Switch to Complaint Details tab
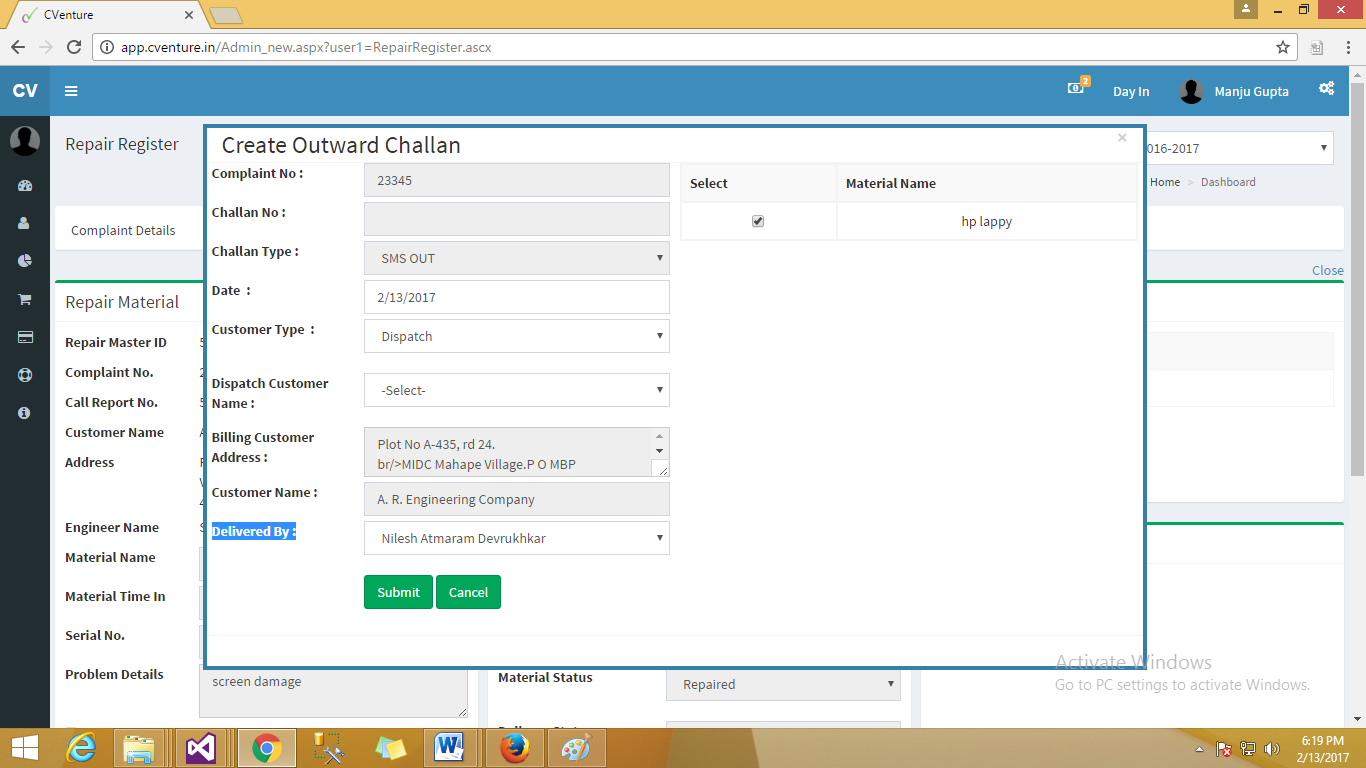Screen dimensions: 1366x768 [123, 230]
